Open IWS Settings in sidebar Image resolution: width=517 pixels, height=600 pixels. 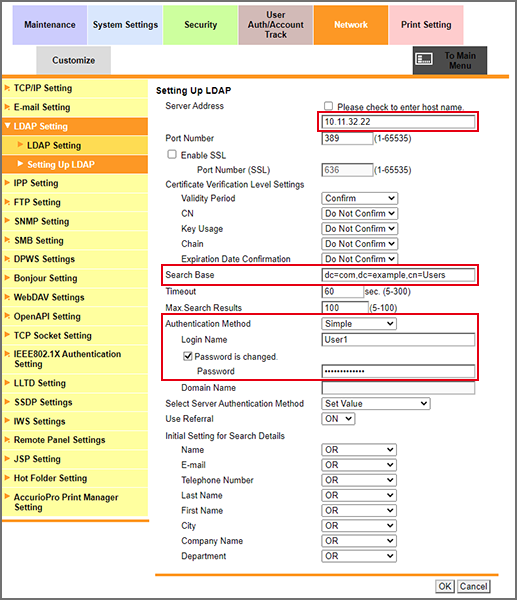75,421
